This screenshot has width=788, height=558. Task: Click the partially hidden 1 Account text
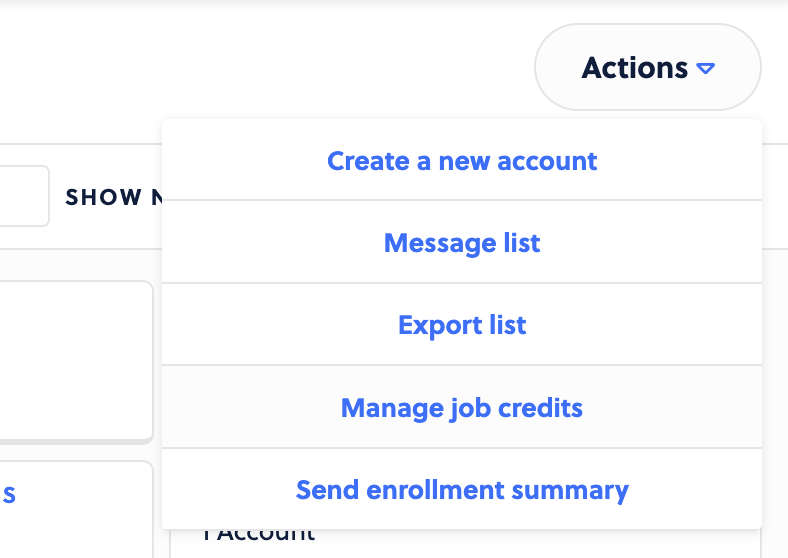[259, 535]
